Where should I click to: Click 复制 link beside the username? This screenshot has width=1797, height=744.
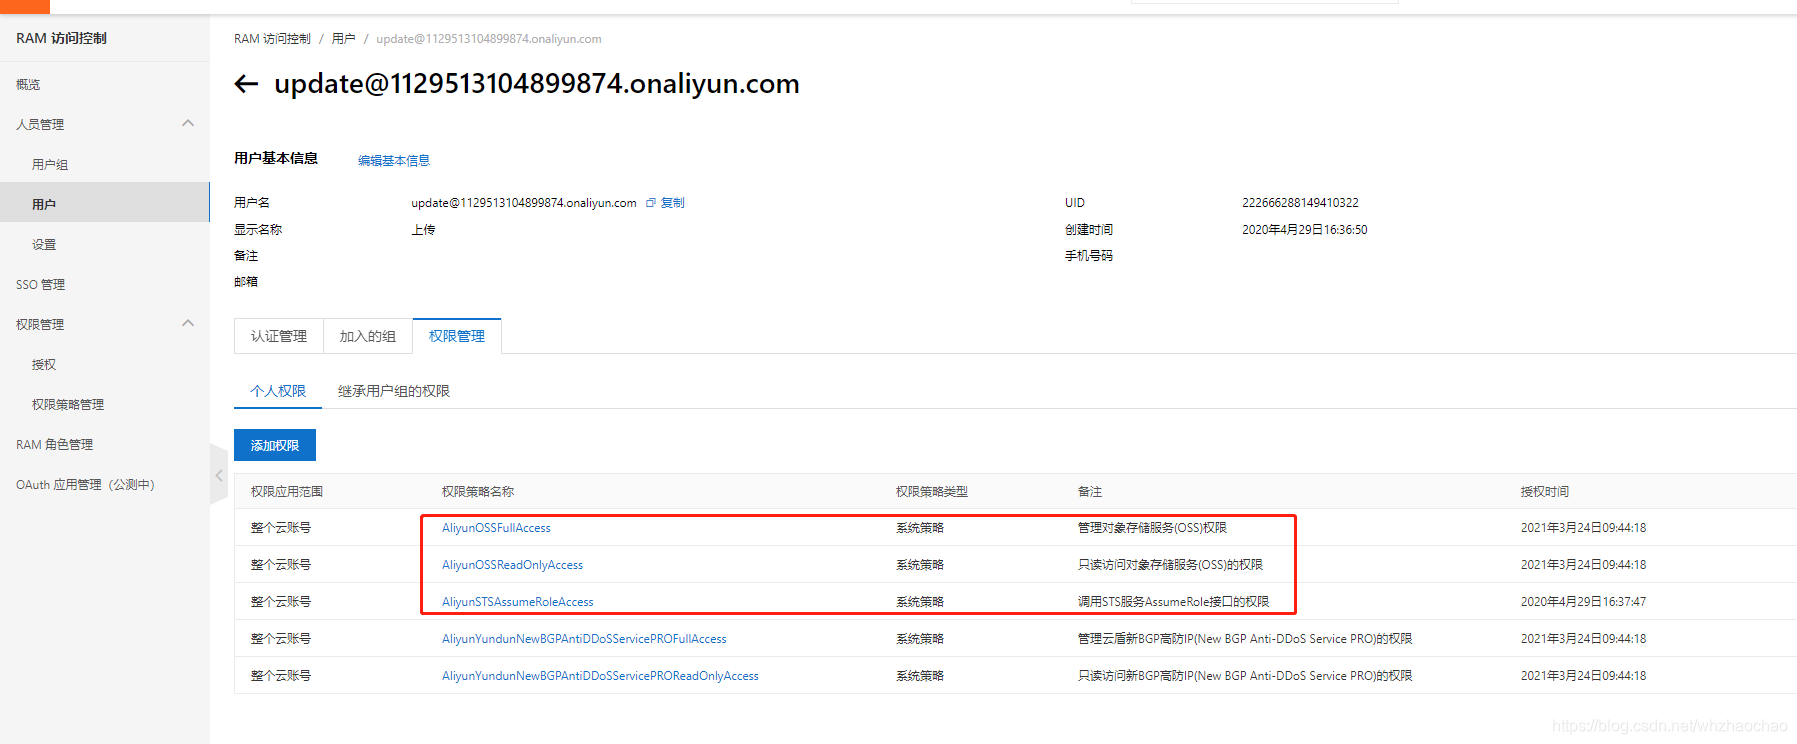click(x=673, y=203)
